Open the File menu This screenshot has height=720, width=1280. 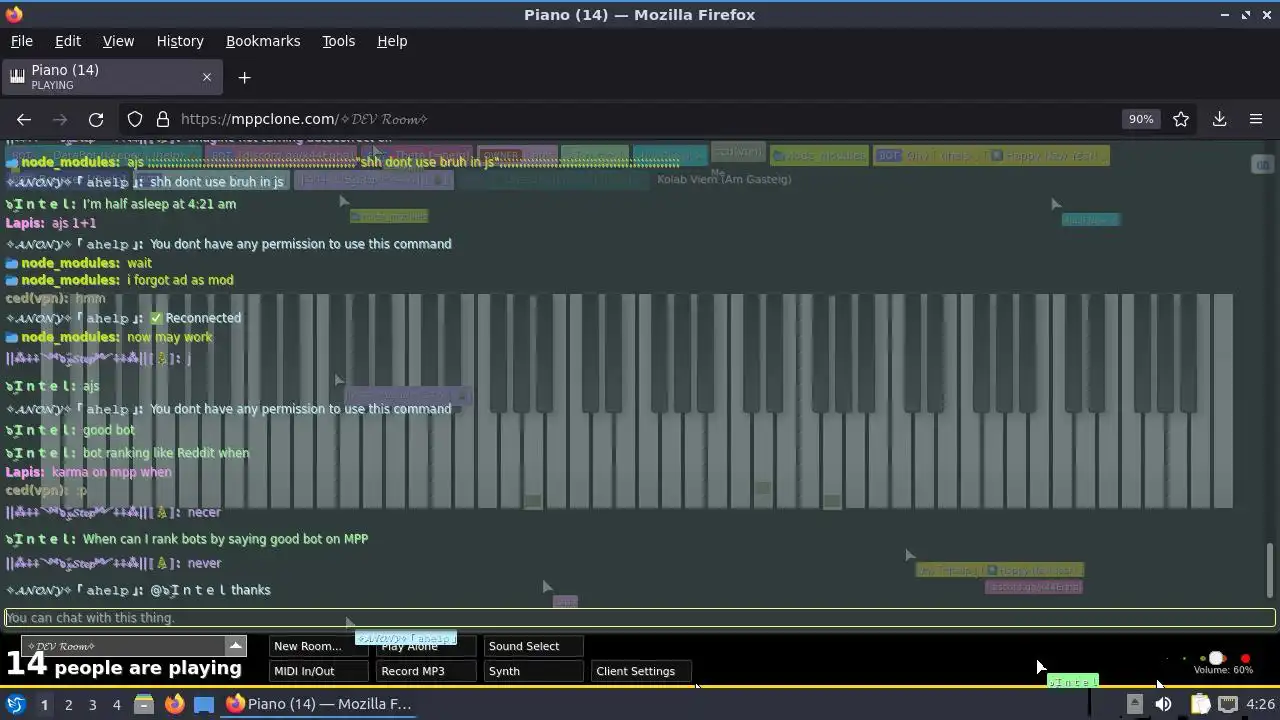21,41
